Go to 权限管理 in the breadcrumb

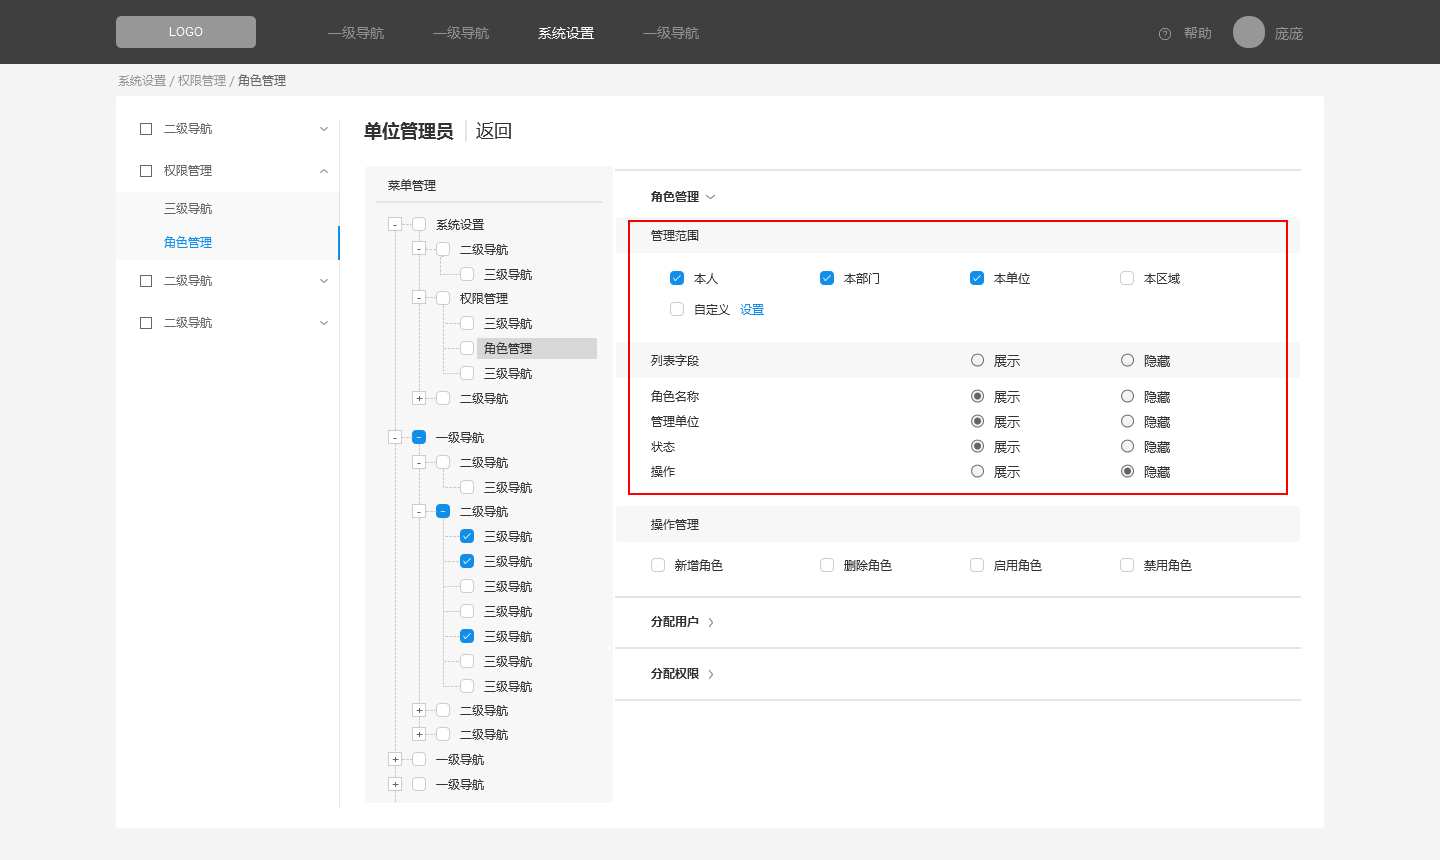click(x=202, y=81)
